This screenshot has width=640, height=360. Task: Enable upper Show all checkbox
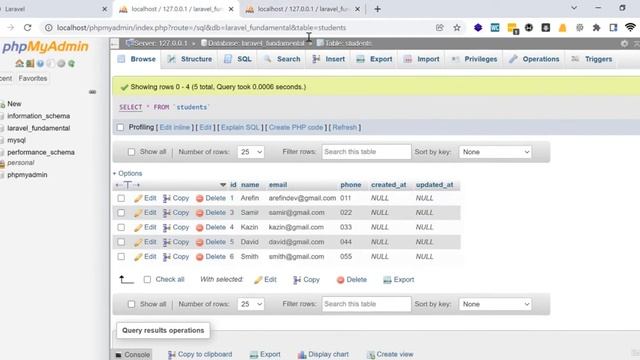tap(131, 152)
